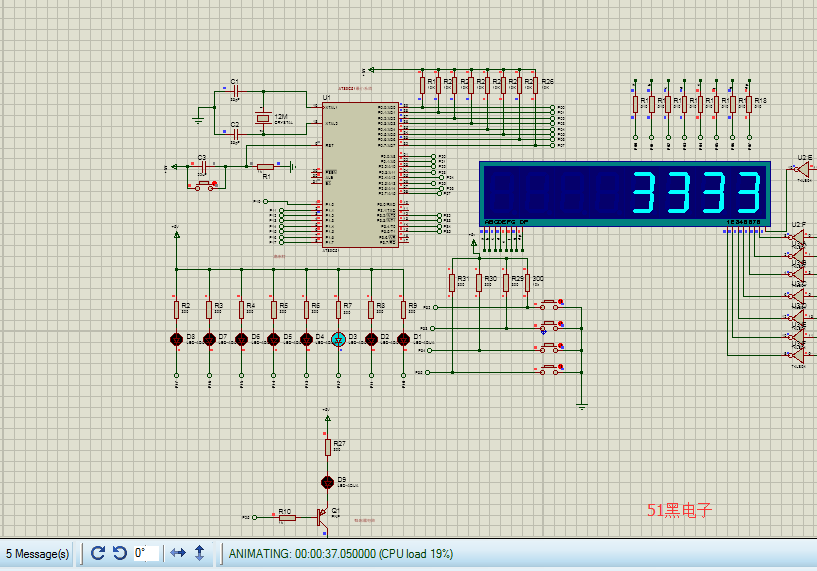This screenshot has width=817, height=571.
Task: Open the 5 Message(s) simulation log
Action: click(x=37, y=554)
